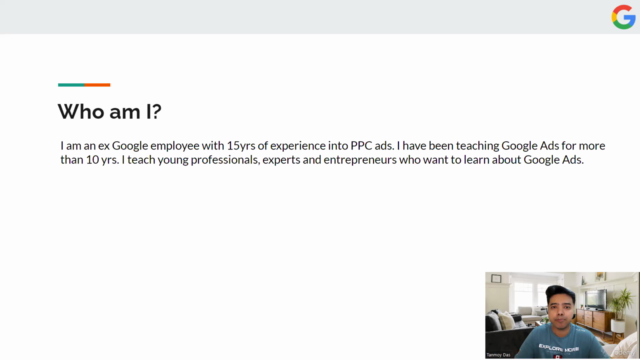640x360 pixels.
Task: Select the teal segment of the accent line
Action: 71,85
